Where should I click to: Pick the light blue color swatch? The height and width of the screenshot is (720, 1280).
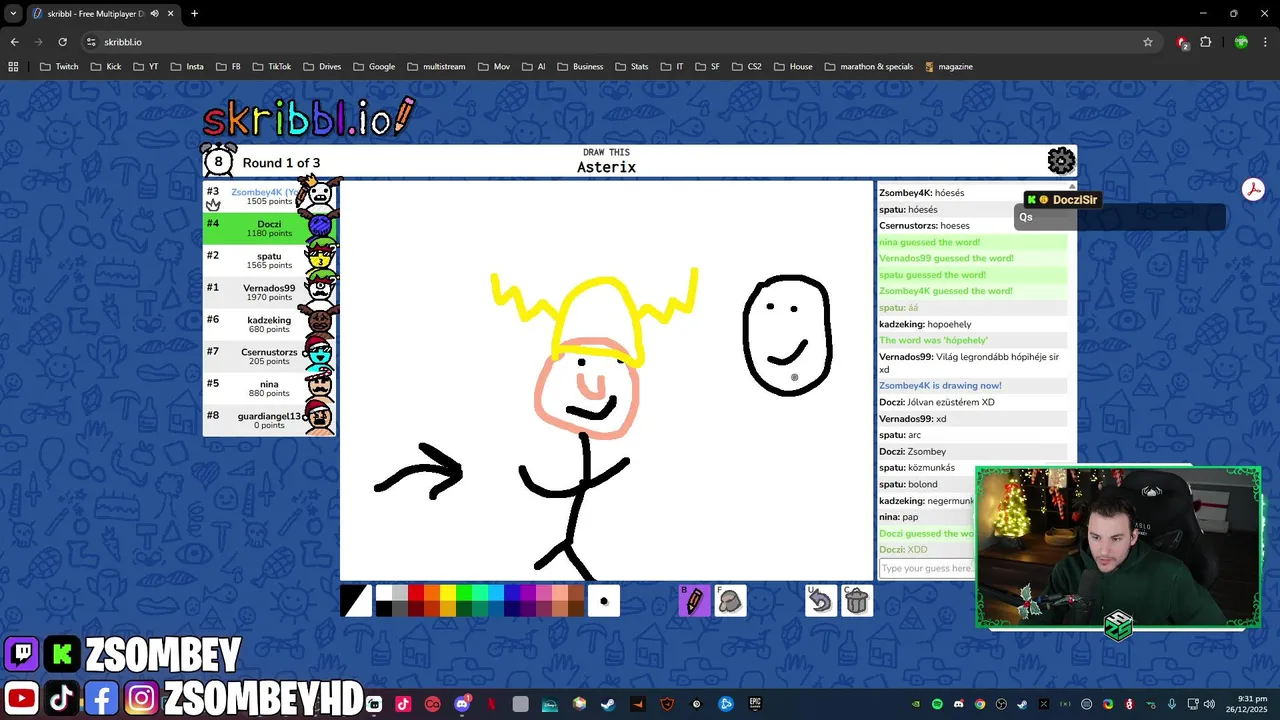(496, 593)
